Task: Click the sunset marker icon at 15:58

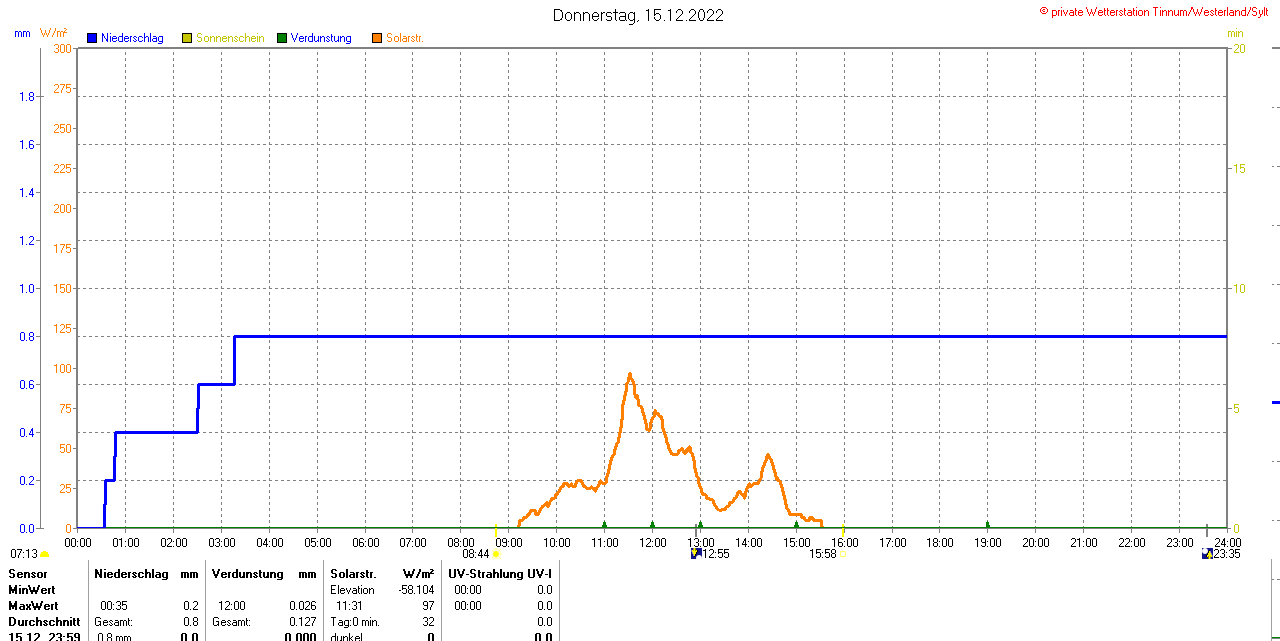Action: [842, 553]
